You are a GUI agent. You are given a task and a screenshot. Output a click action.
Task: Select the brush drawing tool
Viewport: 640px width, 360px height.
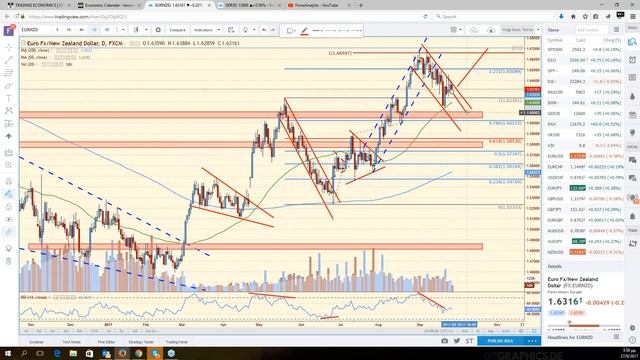(9, 86)
